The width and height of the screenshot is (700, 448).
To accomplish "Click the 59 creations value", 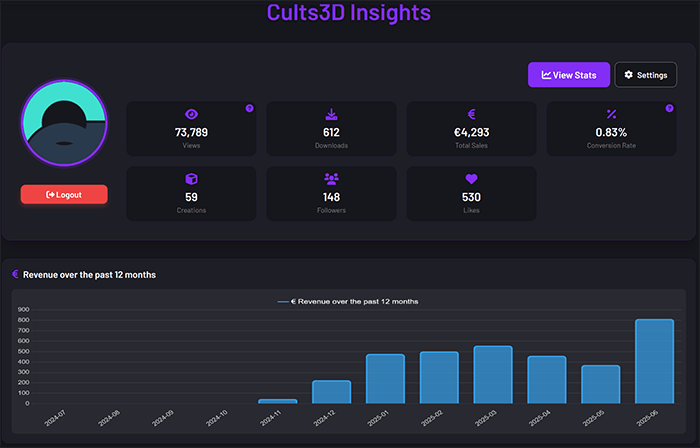I will [192, 197].
